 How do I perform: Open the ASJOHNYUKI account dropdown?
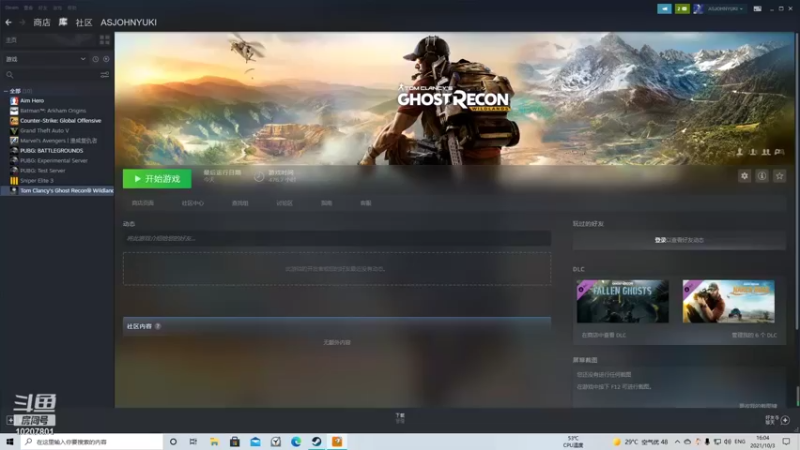coord(725,9)
